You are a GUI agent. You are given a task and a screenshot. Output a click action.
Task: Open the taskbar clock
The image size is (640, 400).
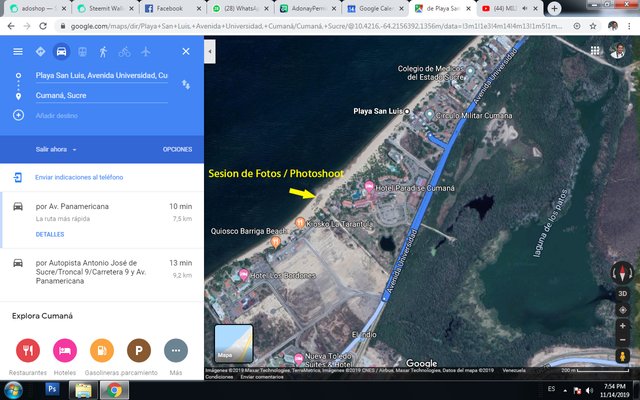(x=617, y=390)
